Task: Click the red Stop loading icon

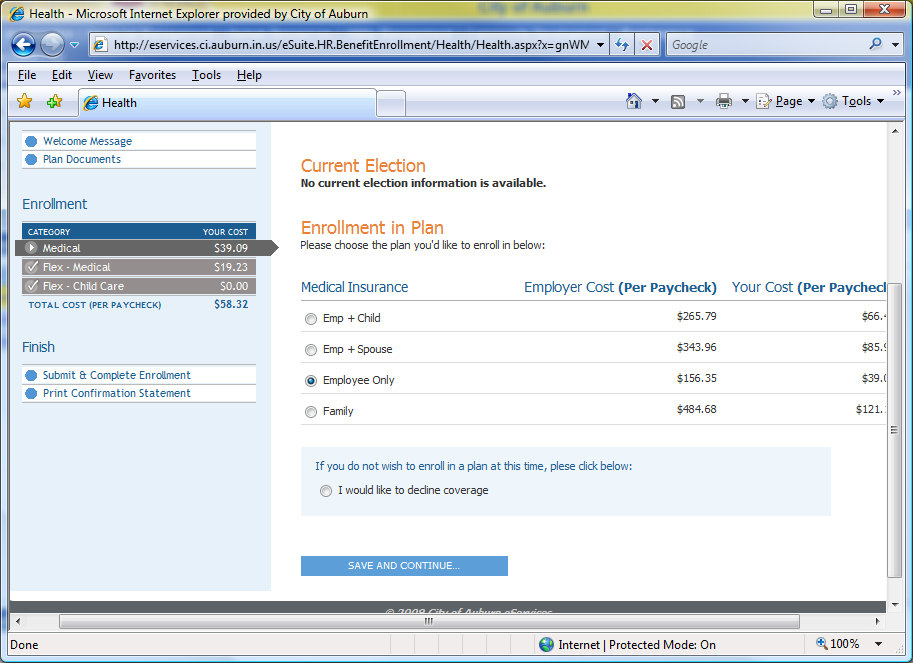Action: click(x=646, y=45)
